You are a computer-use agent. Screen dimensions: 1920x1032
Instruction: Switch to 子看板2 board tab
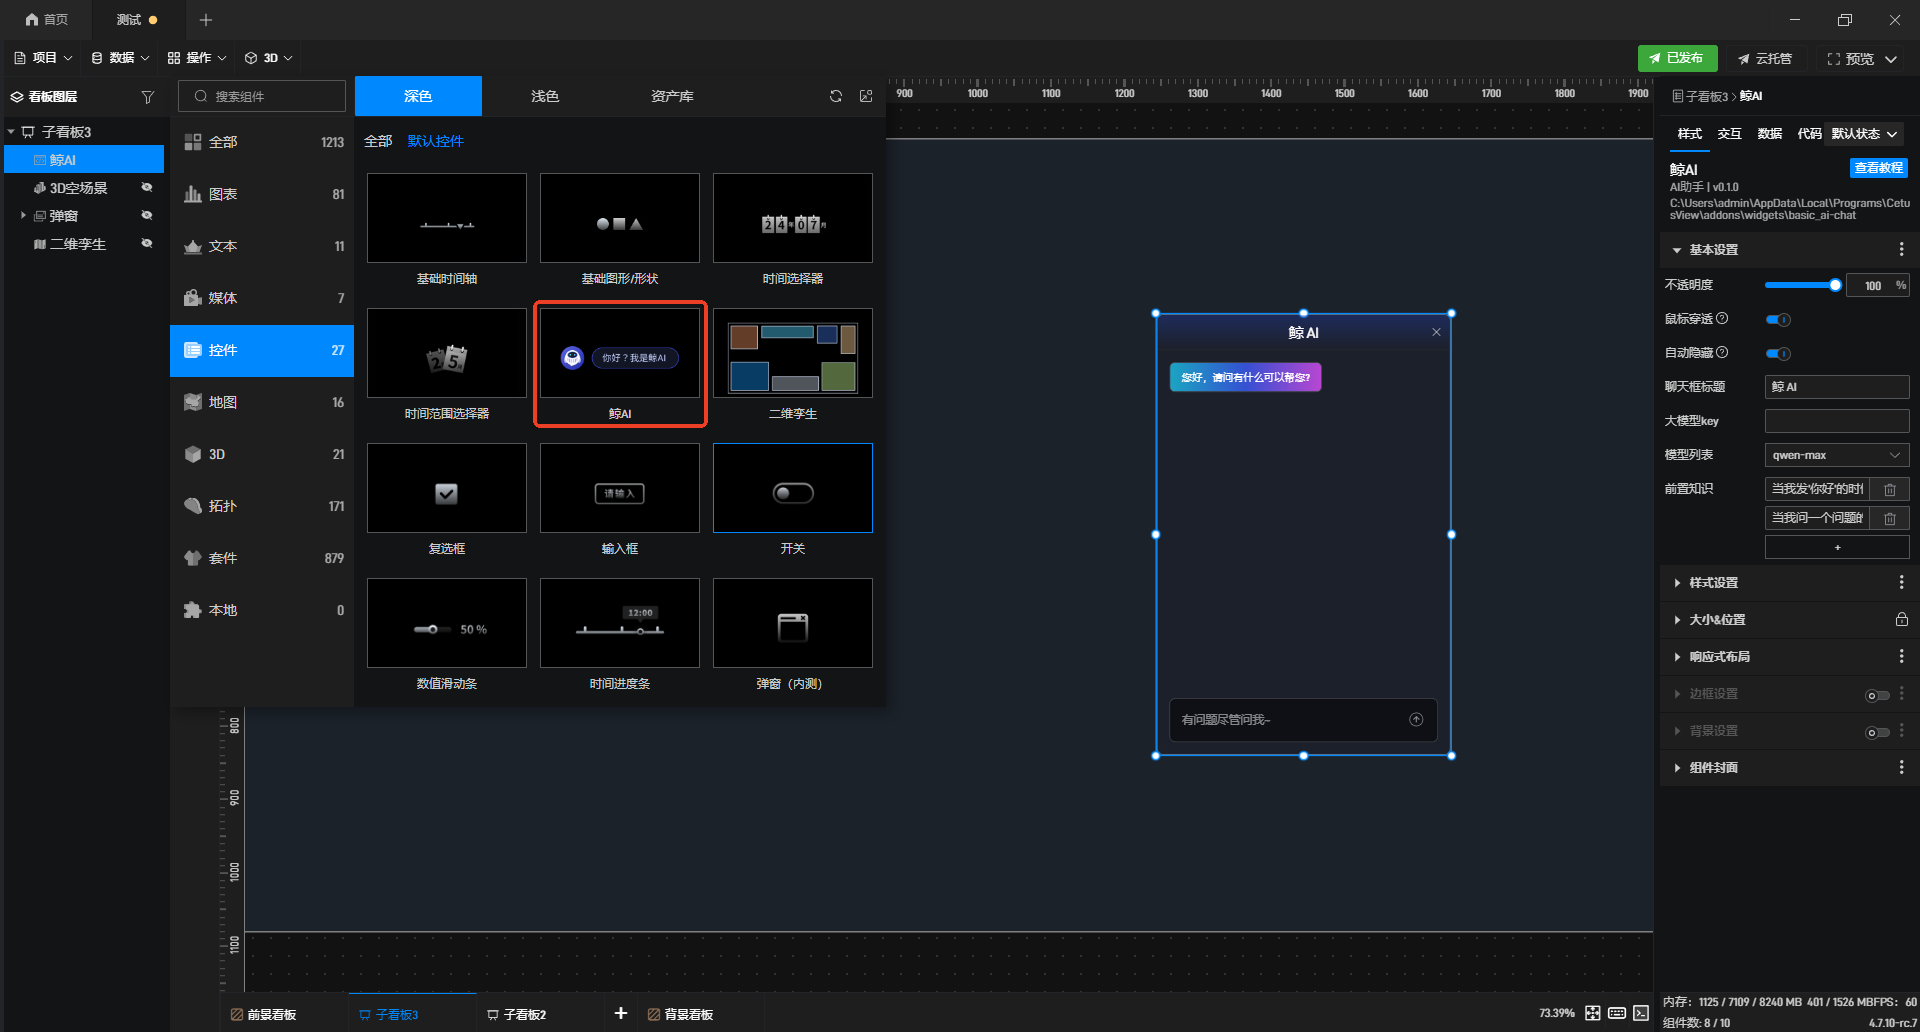[517, 1014]
